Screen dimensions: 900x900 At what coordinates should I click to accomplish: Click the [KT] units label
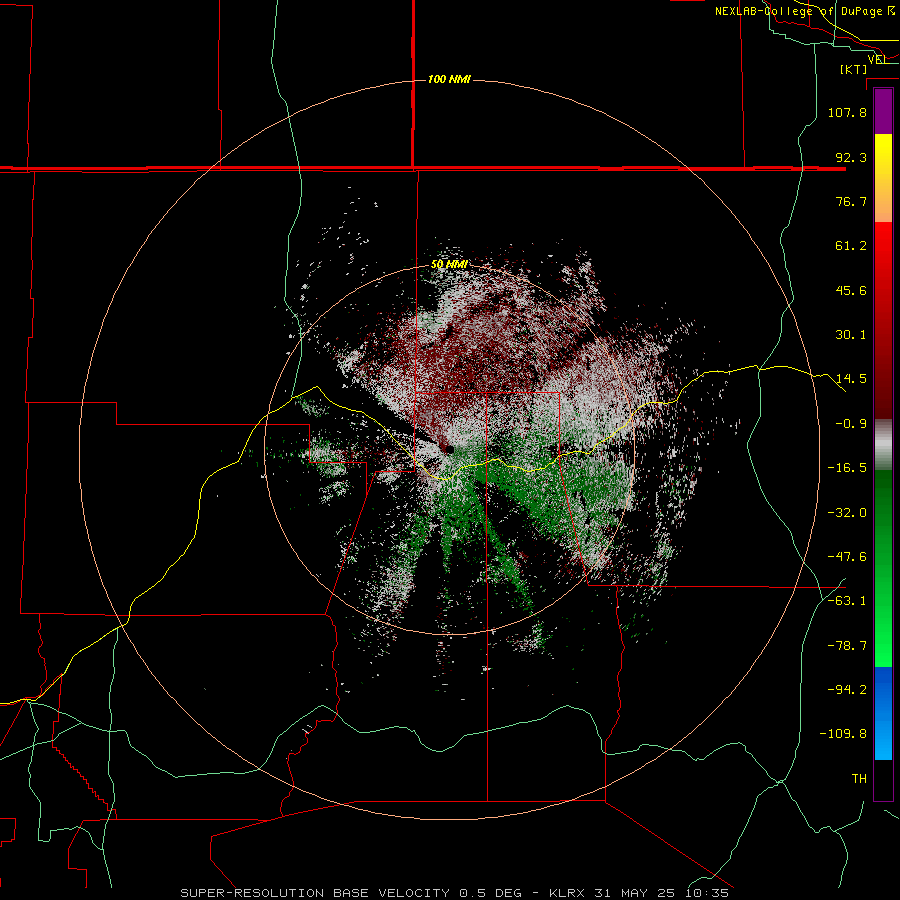tap(853, 69)
